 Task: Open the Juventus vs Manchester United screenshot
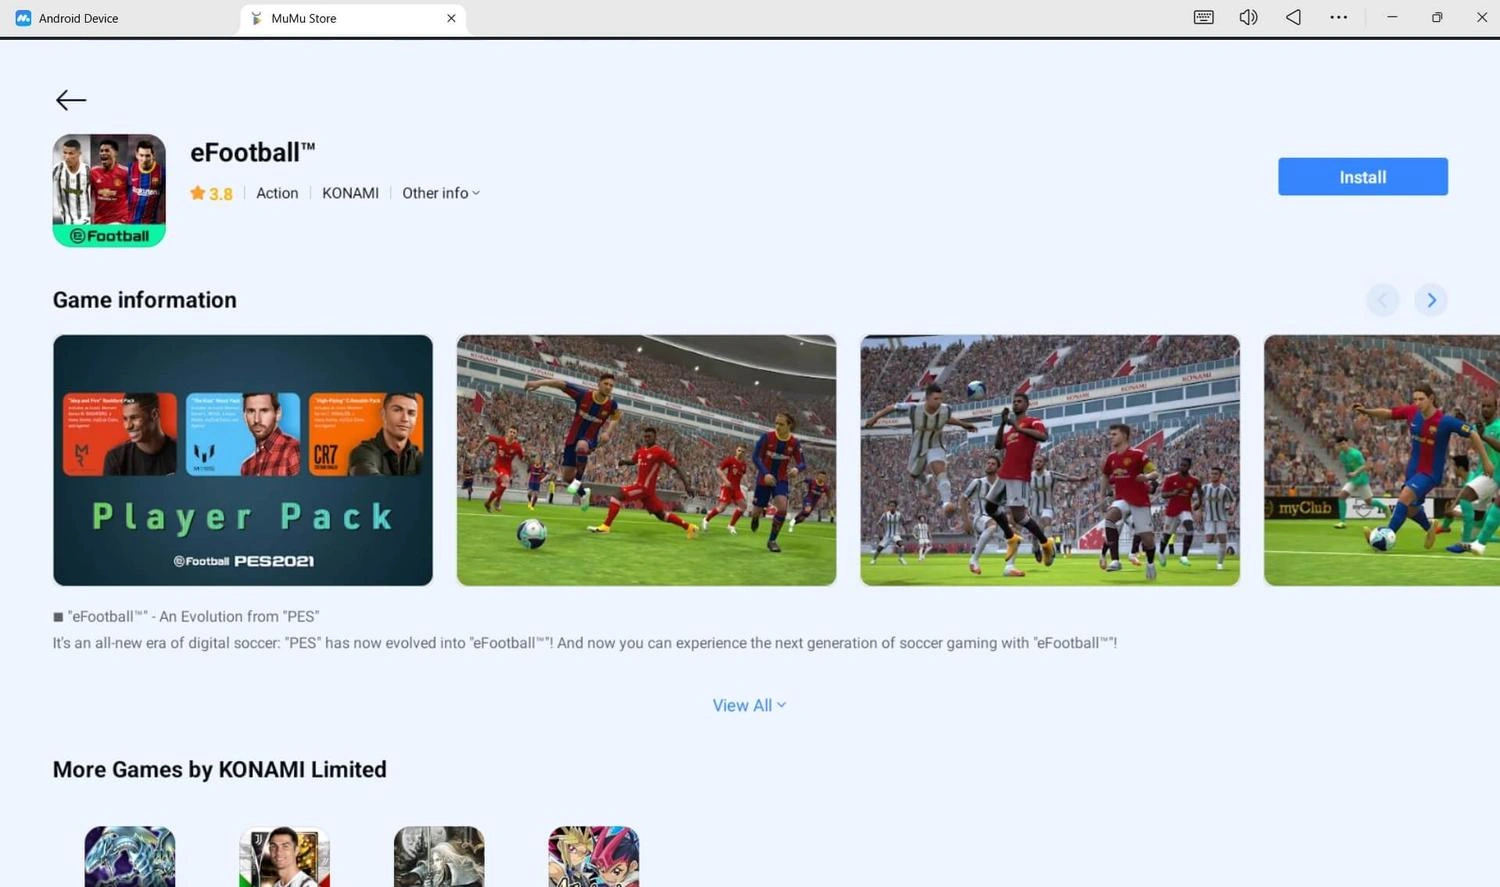tap(1050, 460)
